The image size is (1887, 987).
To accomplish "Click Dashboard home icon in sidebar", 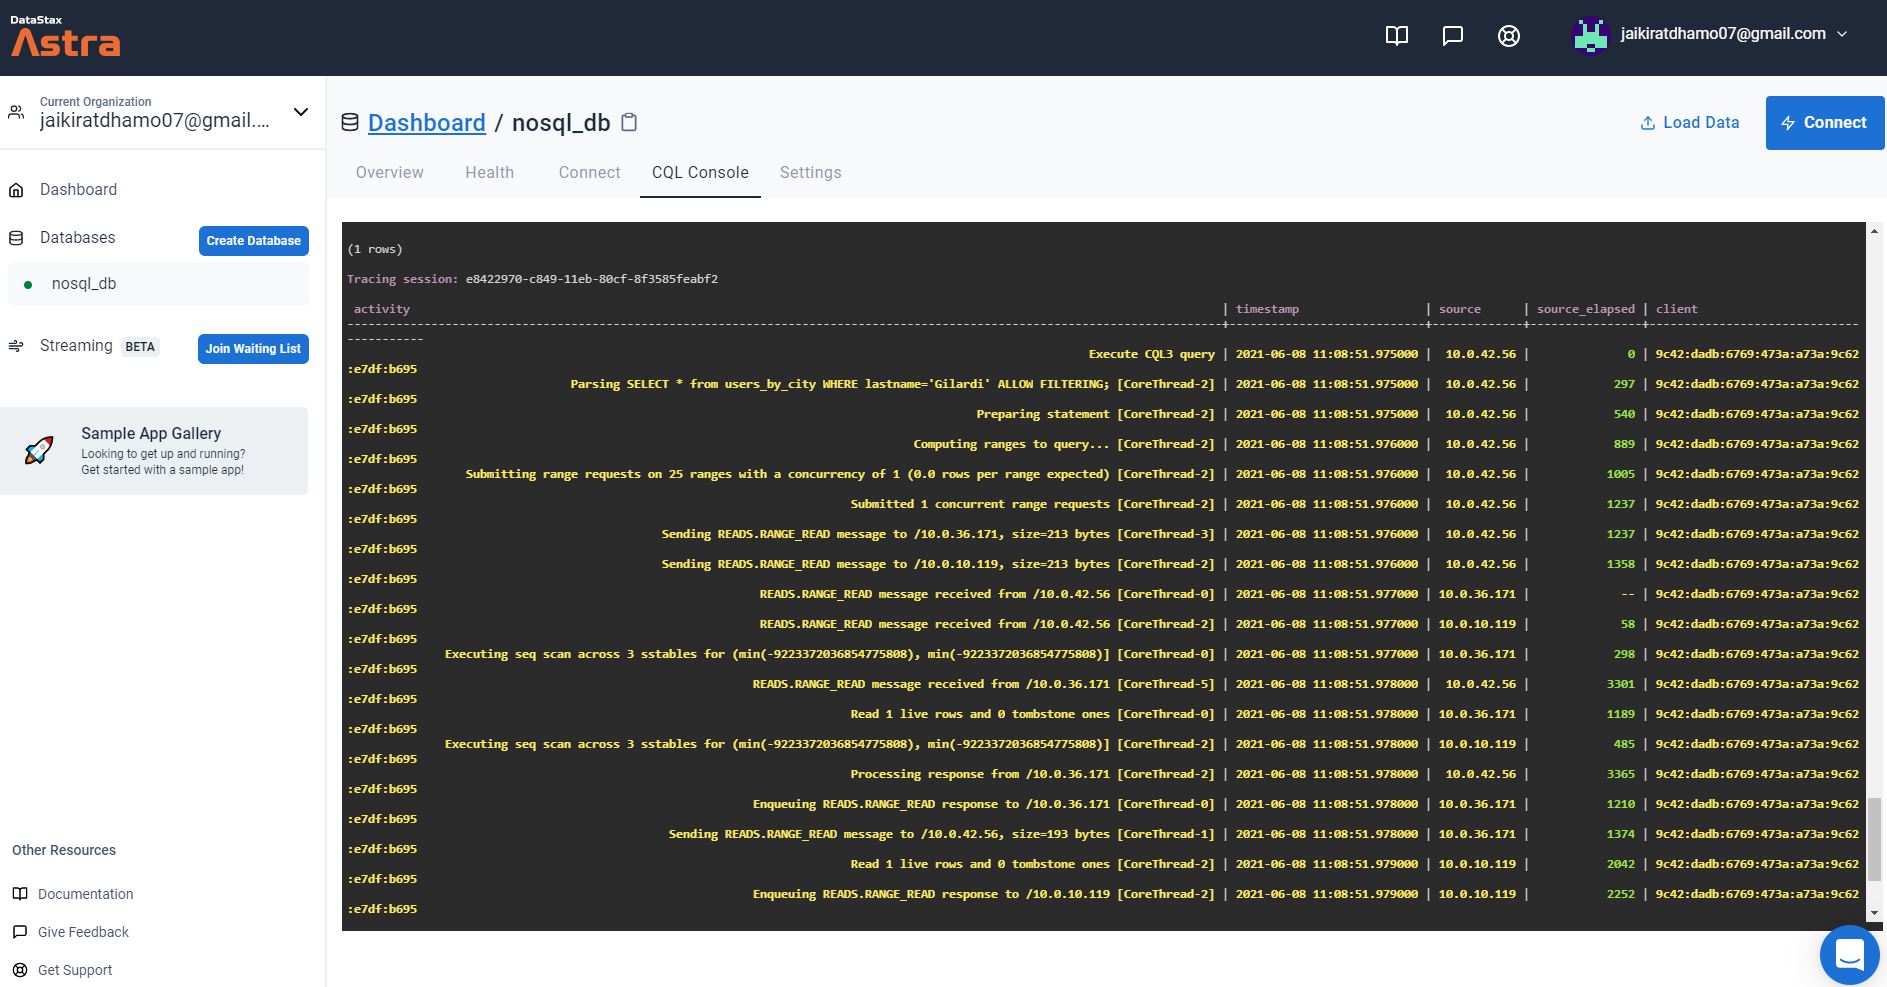I will pos(16,189).
